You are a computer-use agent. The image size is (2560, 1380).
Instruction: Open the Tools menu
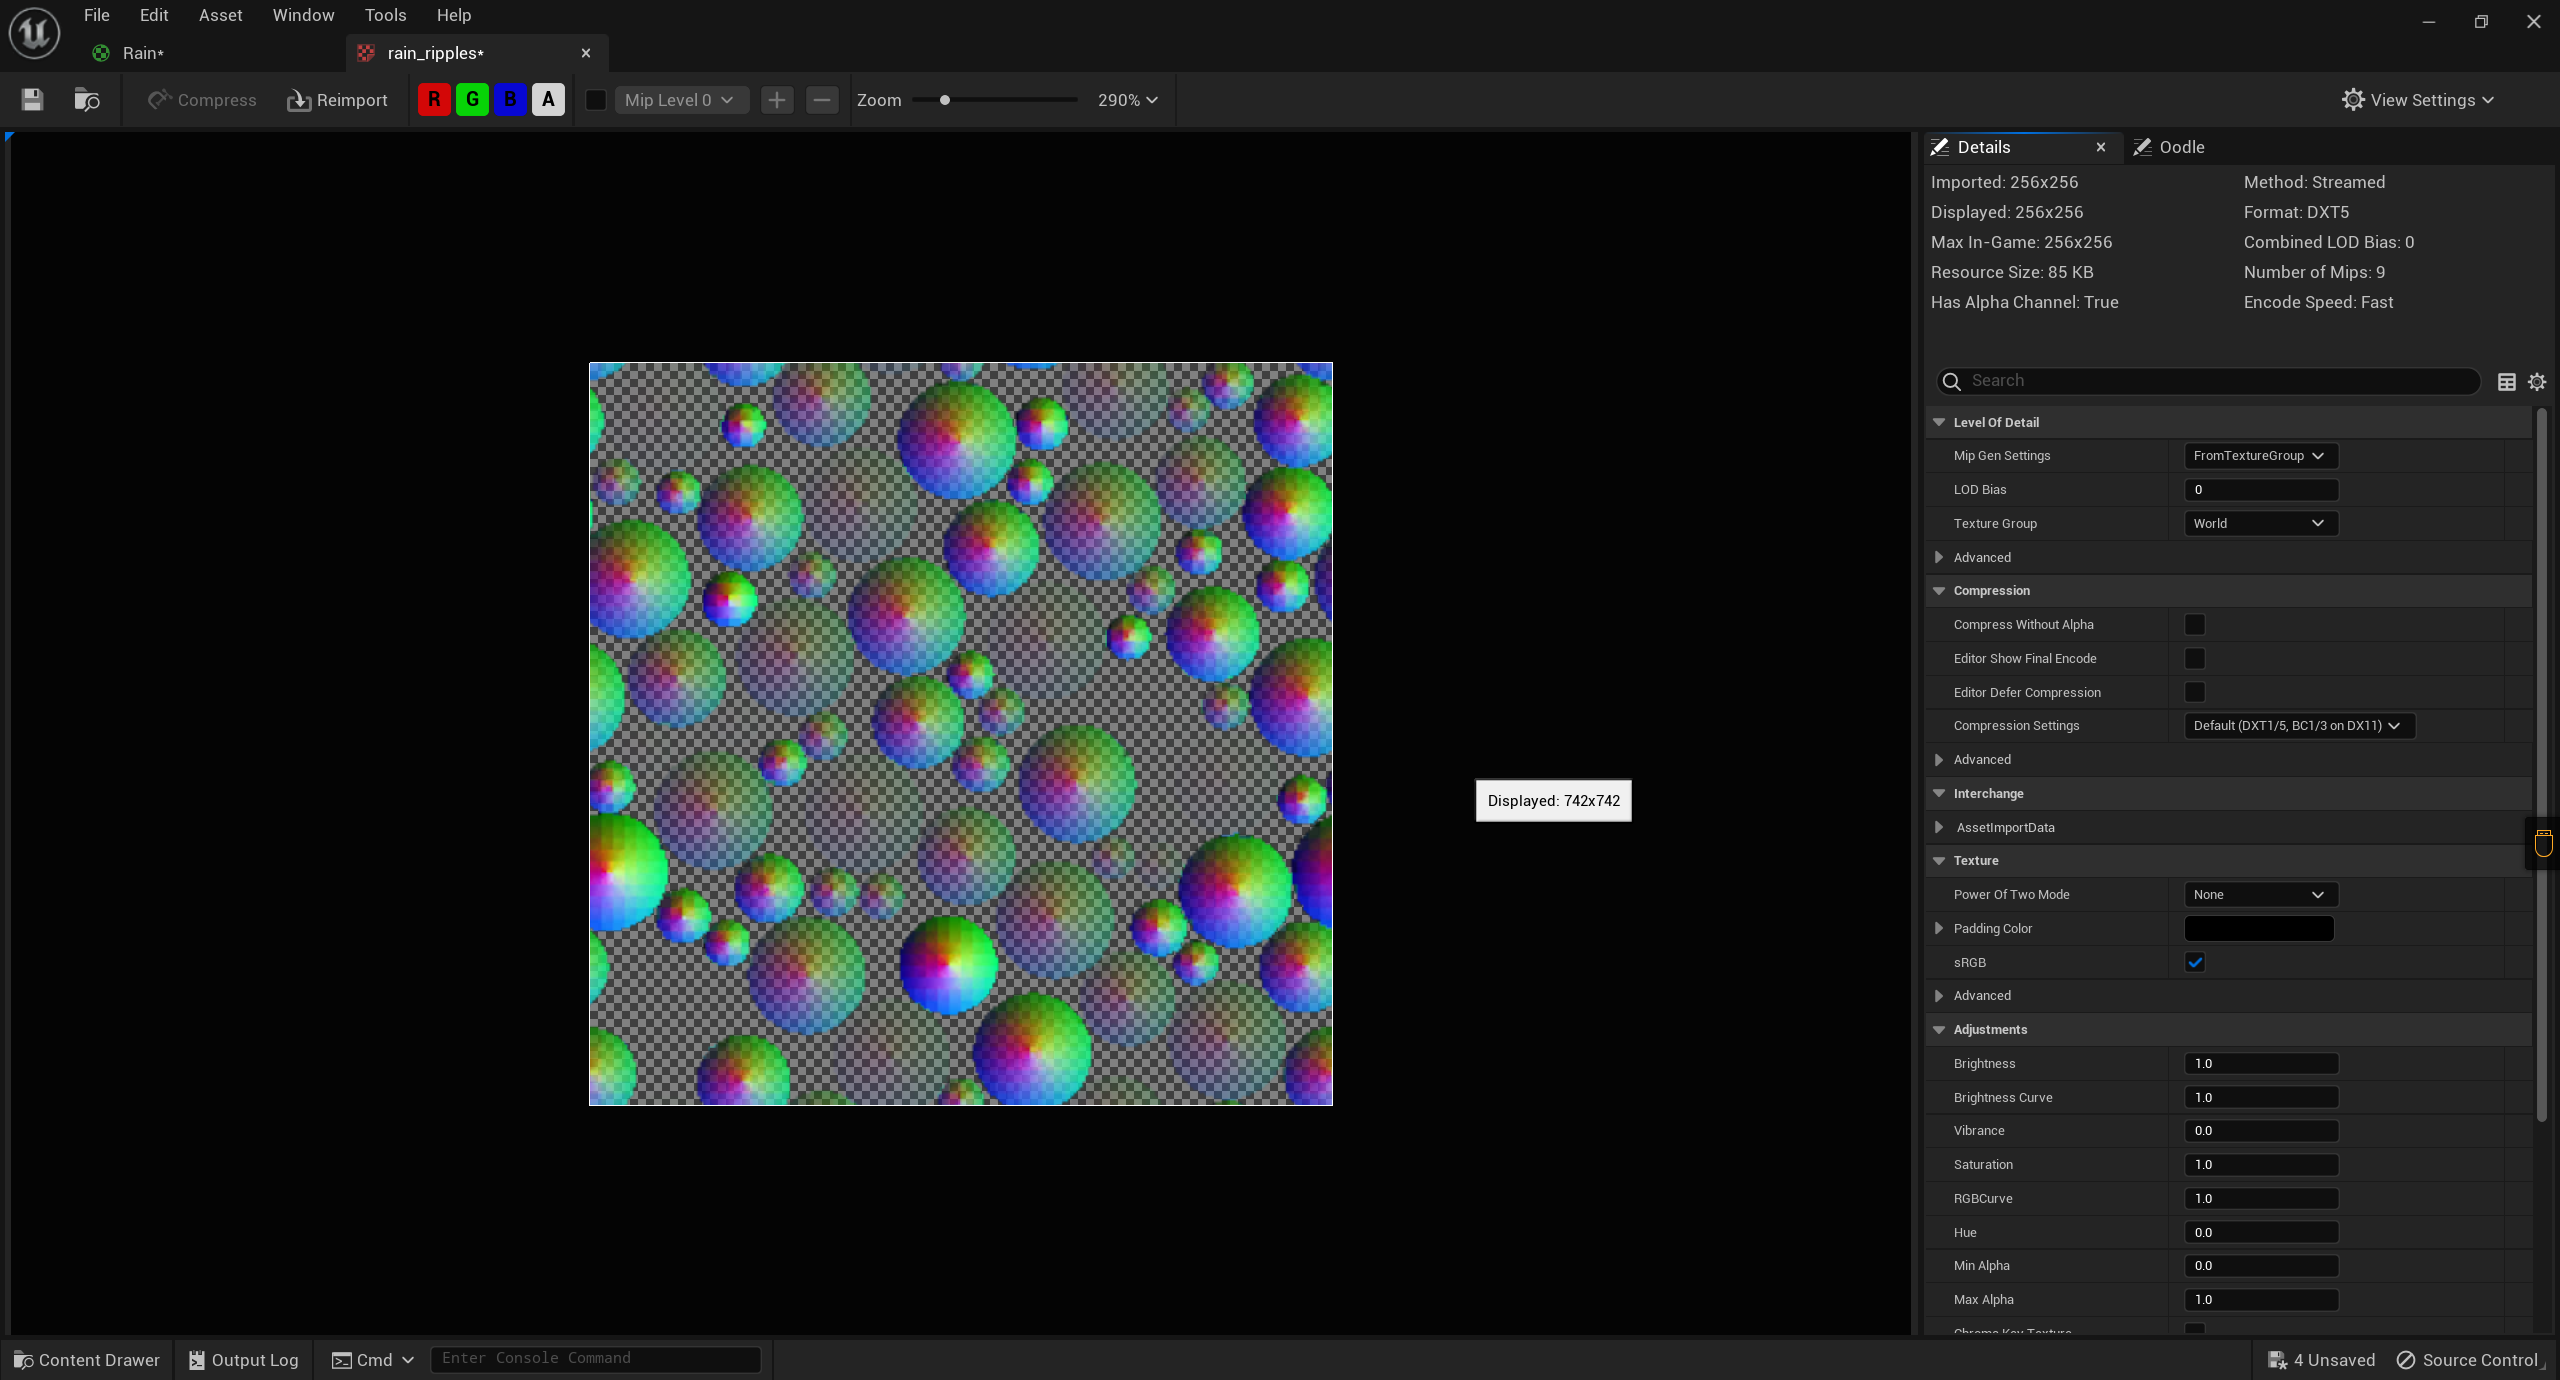coord(385,15)
